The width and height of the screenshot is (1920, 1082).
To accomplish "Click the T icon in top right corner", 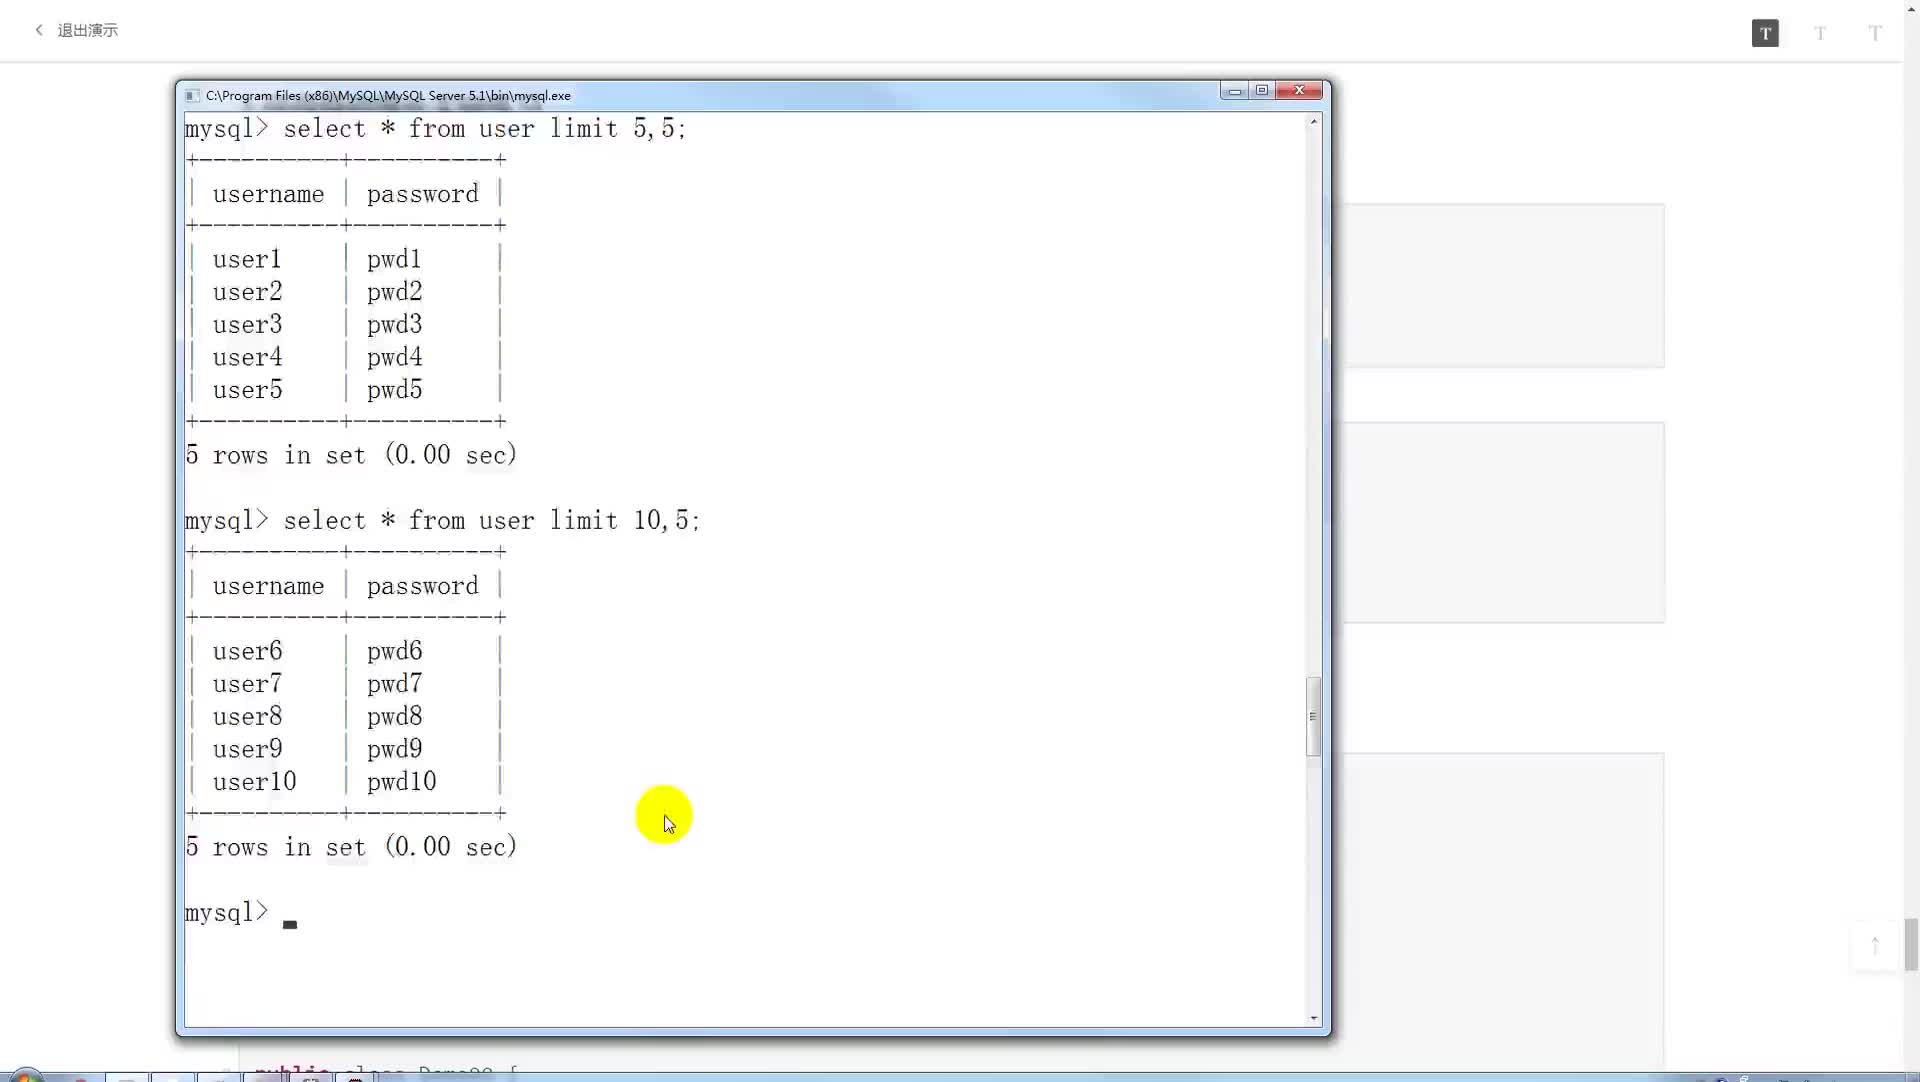I will point(1766,32).
